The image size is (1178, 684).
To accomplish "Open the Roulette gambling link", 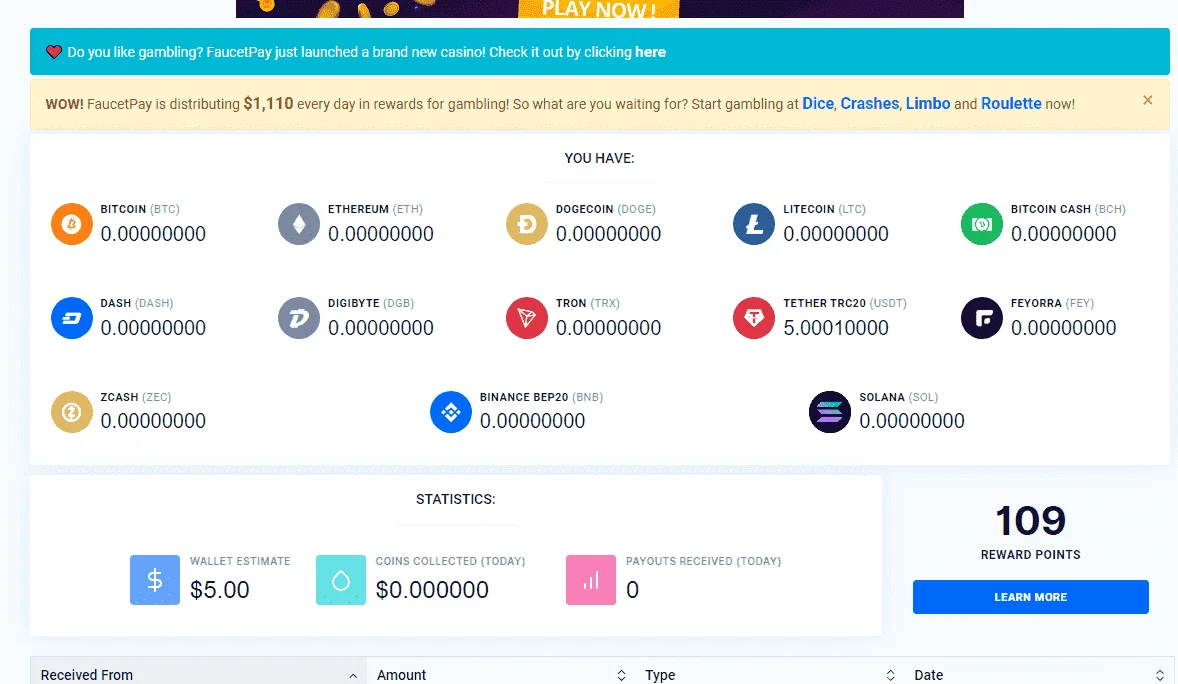I will click(x=1011, y=104).
